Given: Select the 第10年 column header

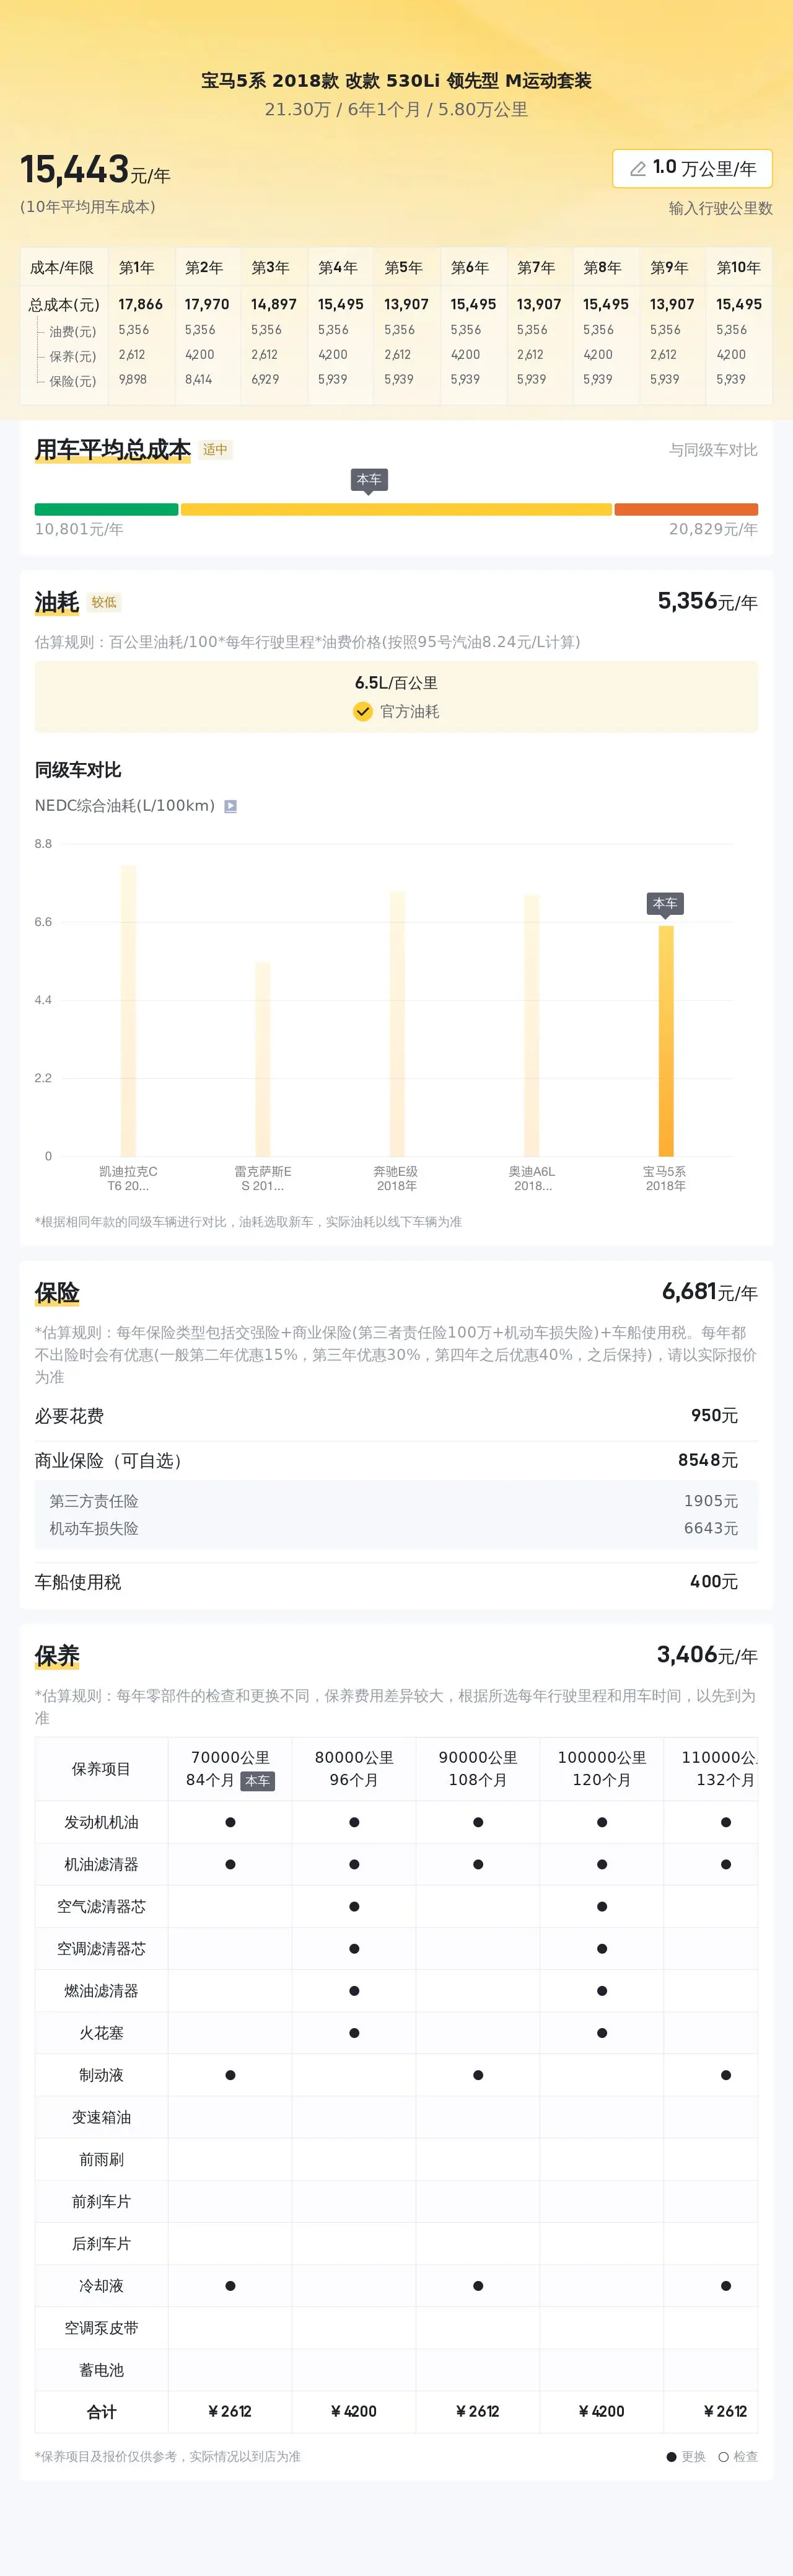Looking at the screenshot, I should click(739, 267).
